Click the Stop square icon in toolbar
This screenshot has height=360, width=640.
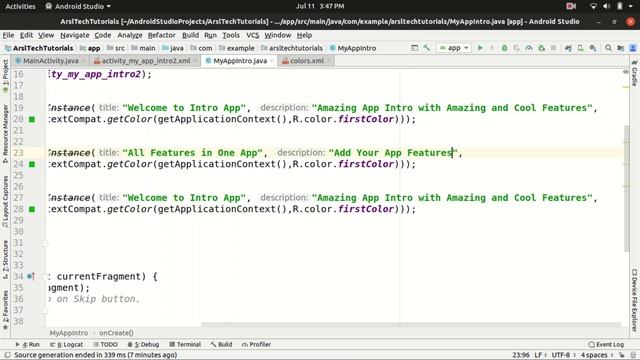[553, 48]
